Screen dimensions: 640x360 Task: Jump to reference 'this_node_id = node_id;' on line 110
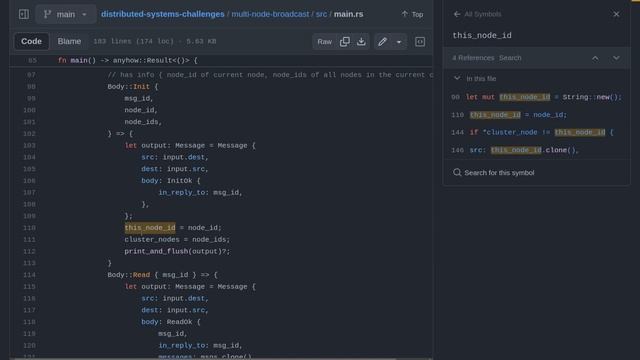(x=536, y=115)
